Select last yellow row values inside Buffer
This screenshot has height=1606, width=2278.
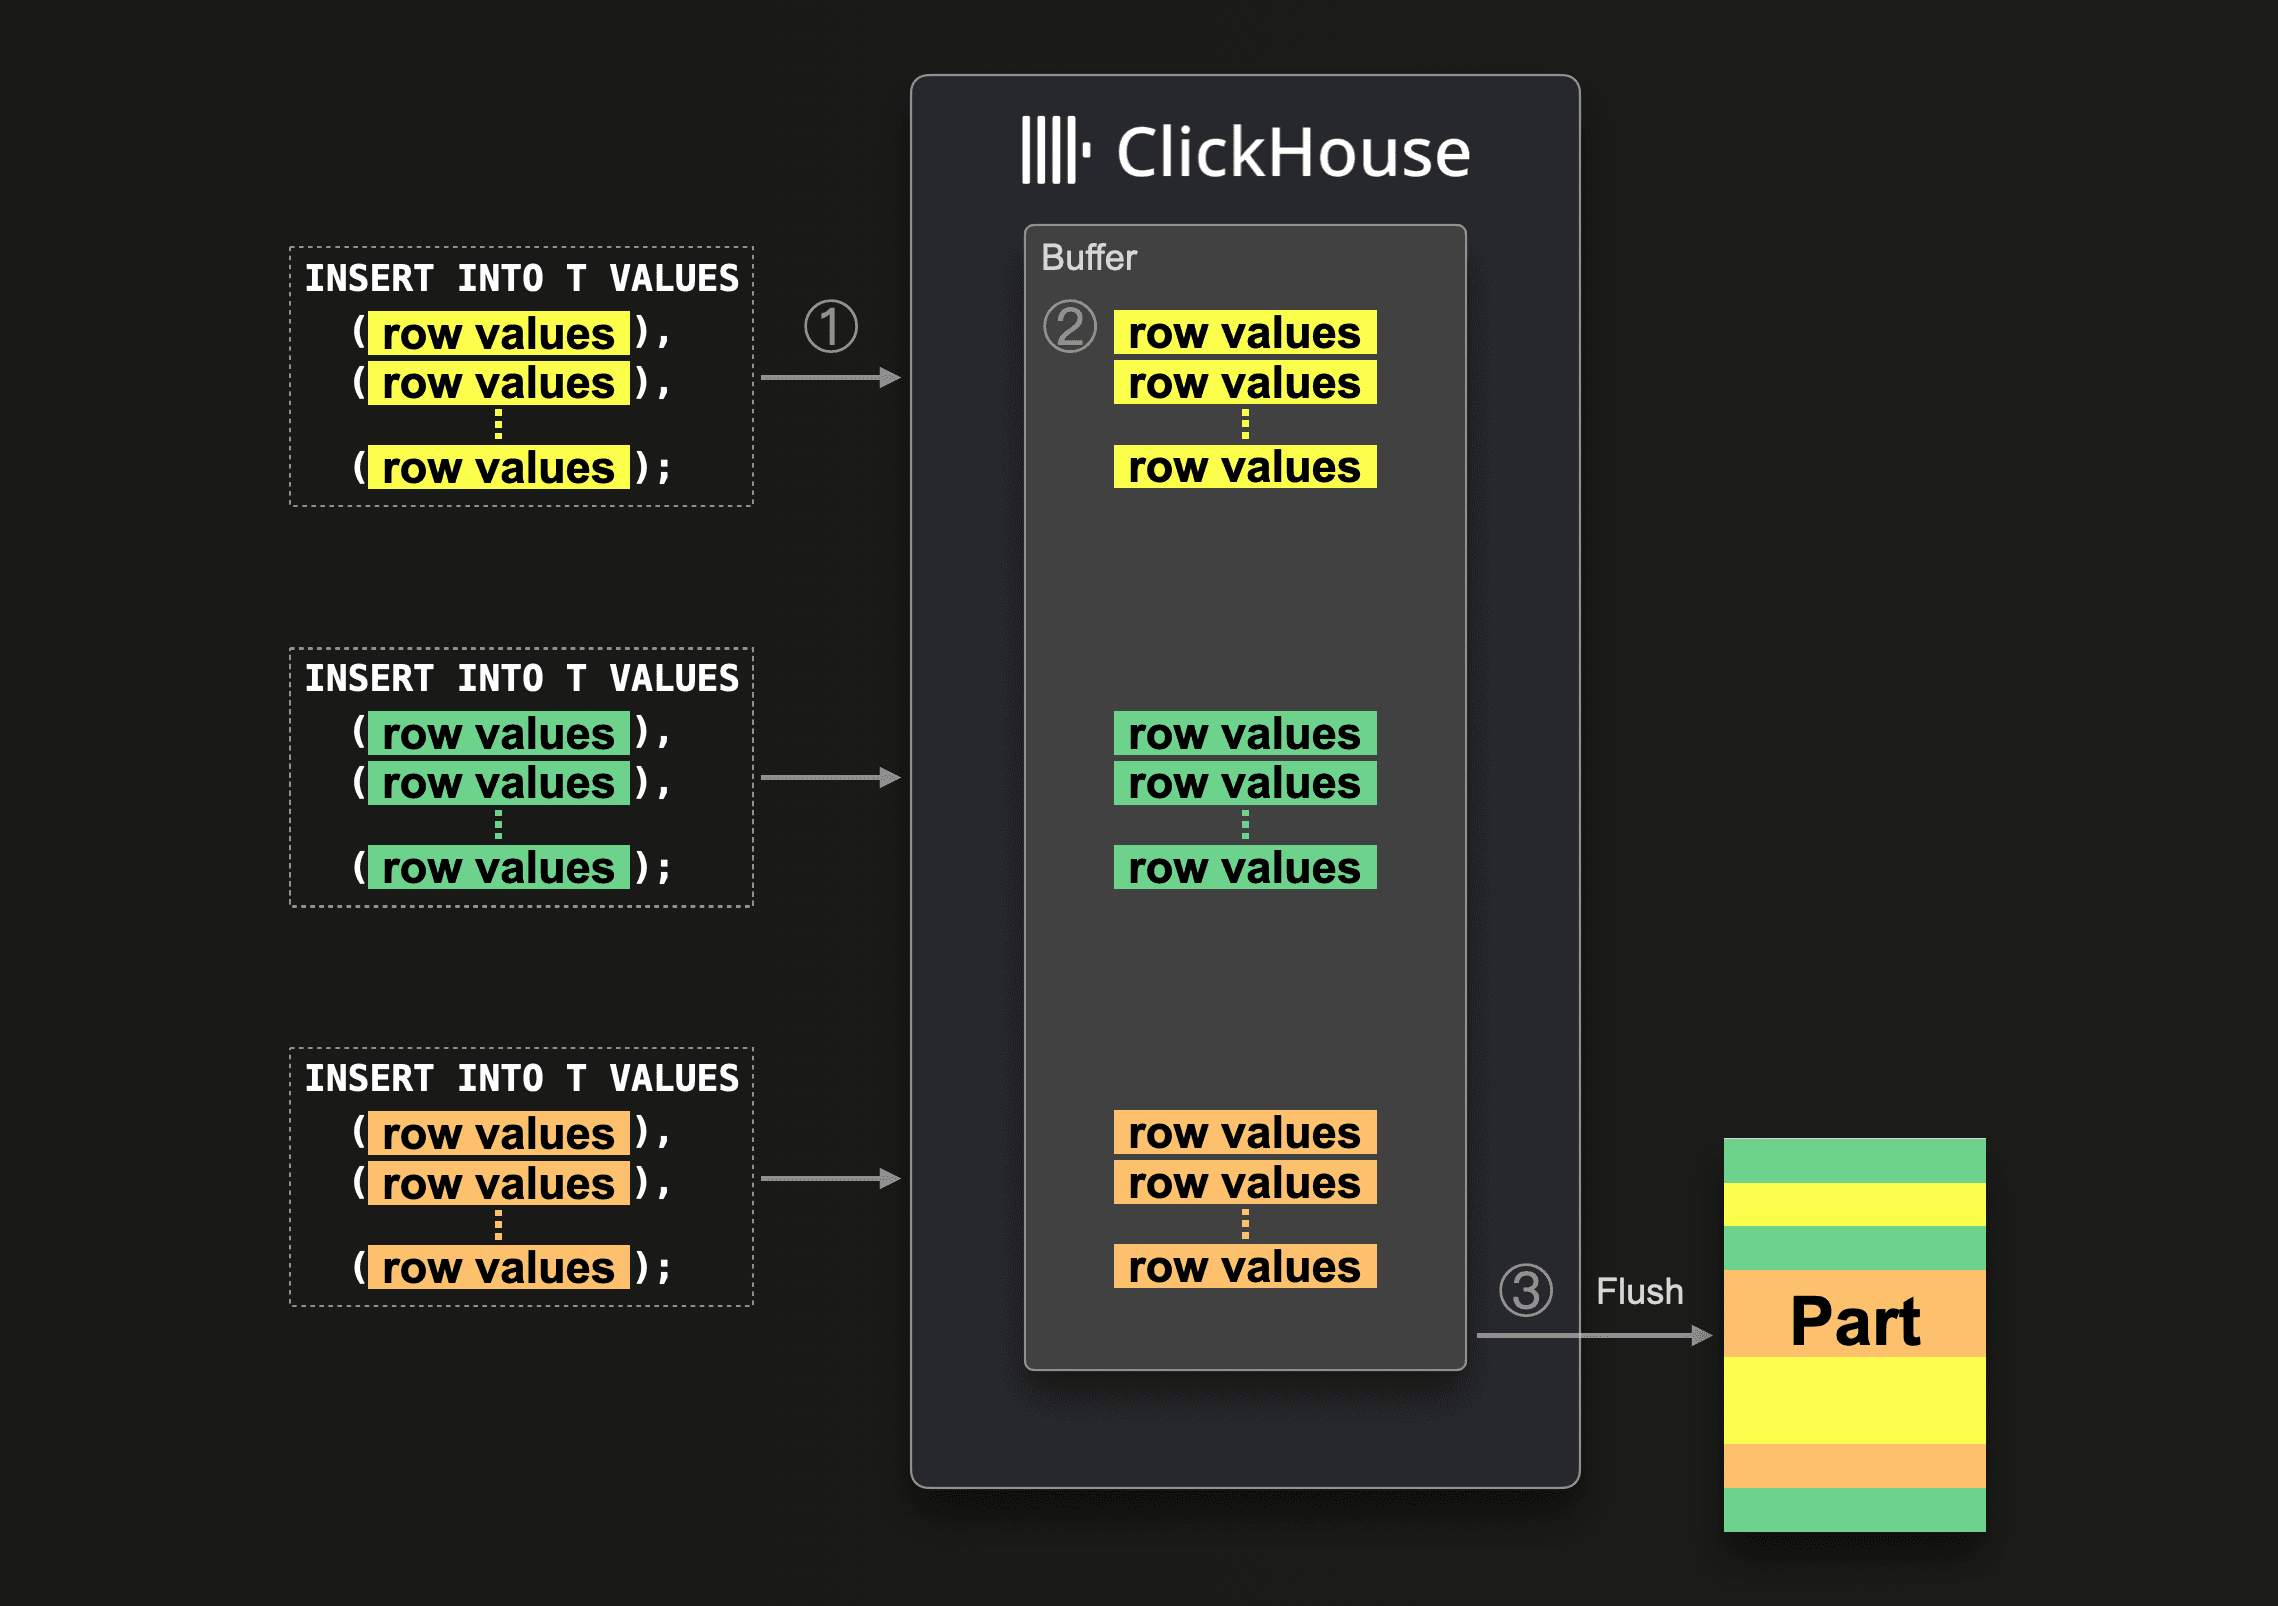pos(1245,466)
